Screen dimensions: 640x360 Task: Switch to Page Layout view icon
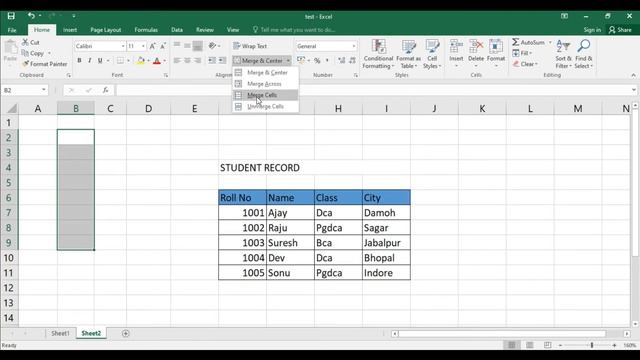pos(530,345)
